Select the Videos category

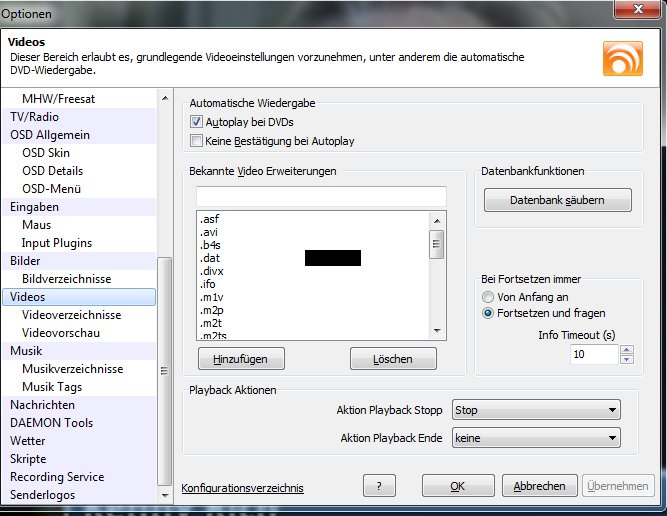(x=79, y=297)
